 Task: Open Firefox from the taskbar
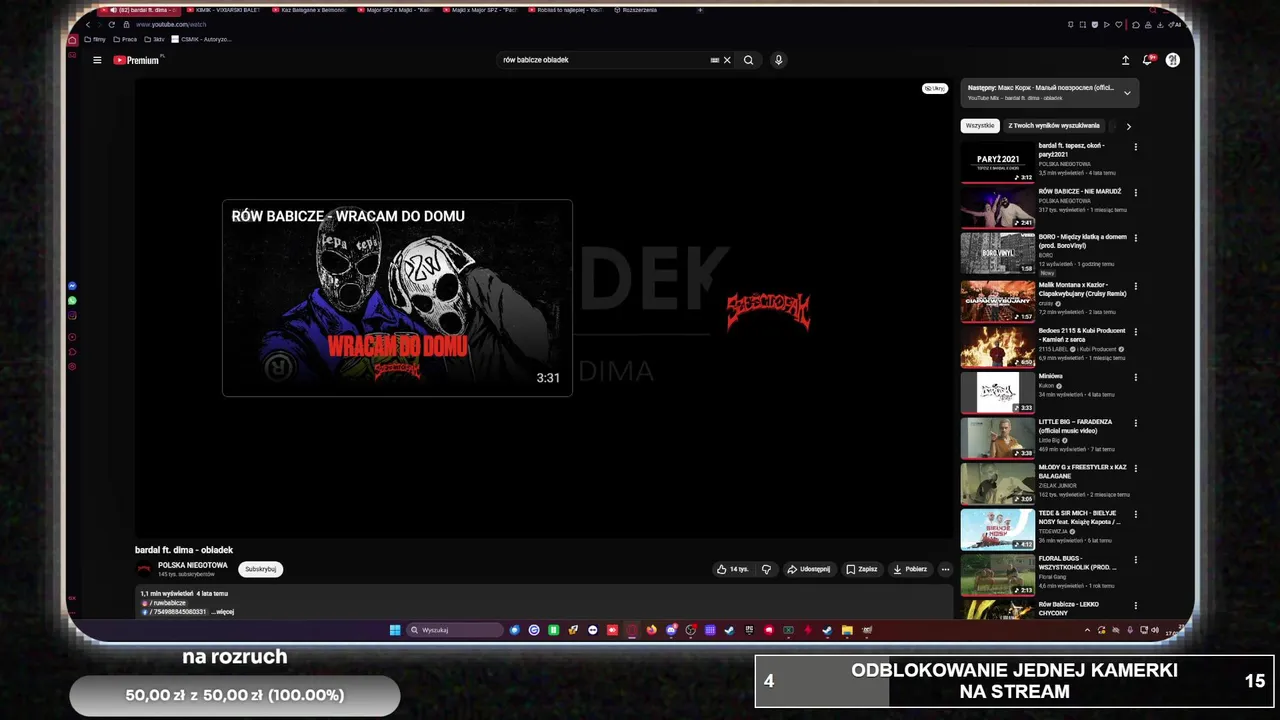(x=651, y=630)
